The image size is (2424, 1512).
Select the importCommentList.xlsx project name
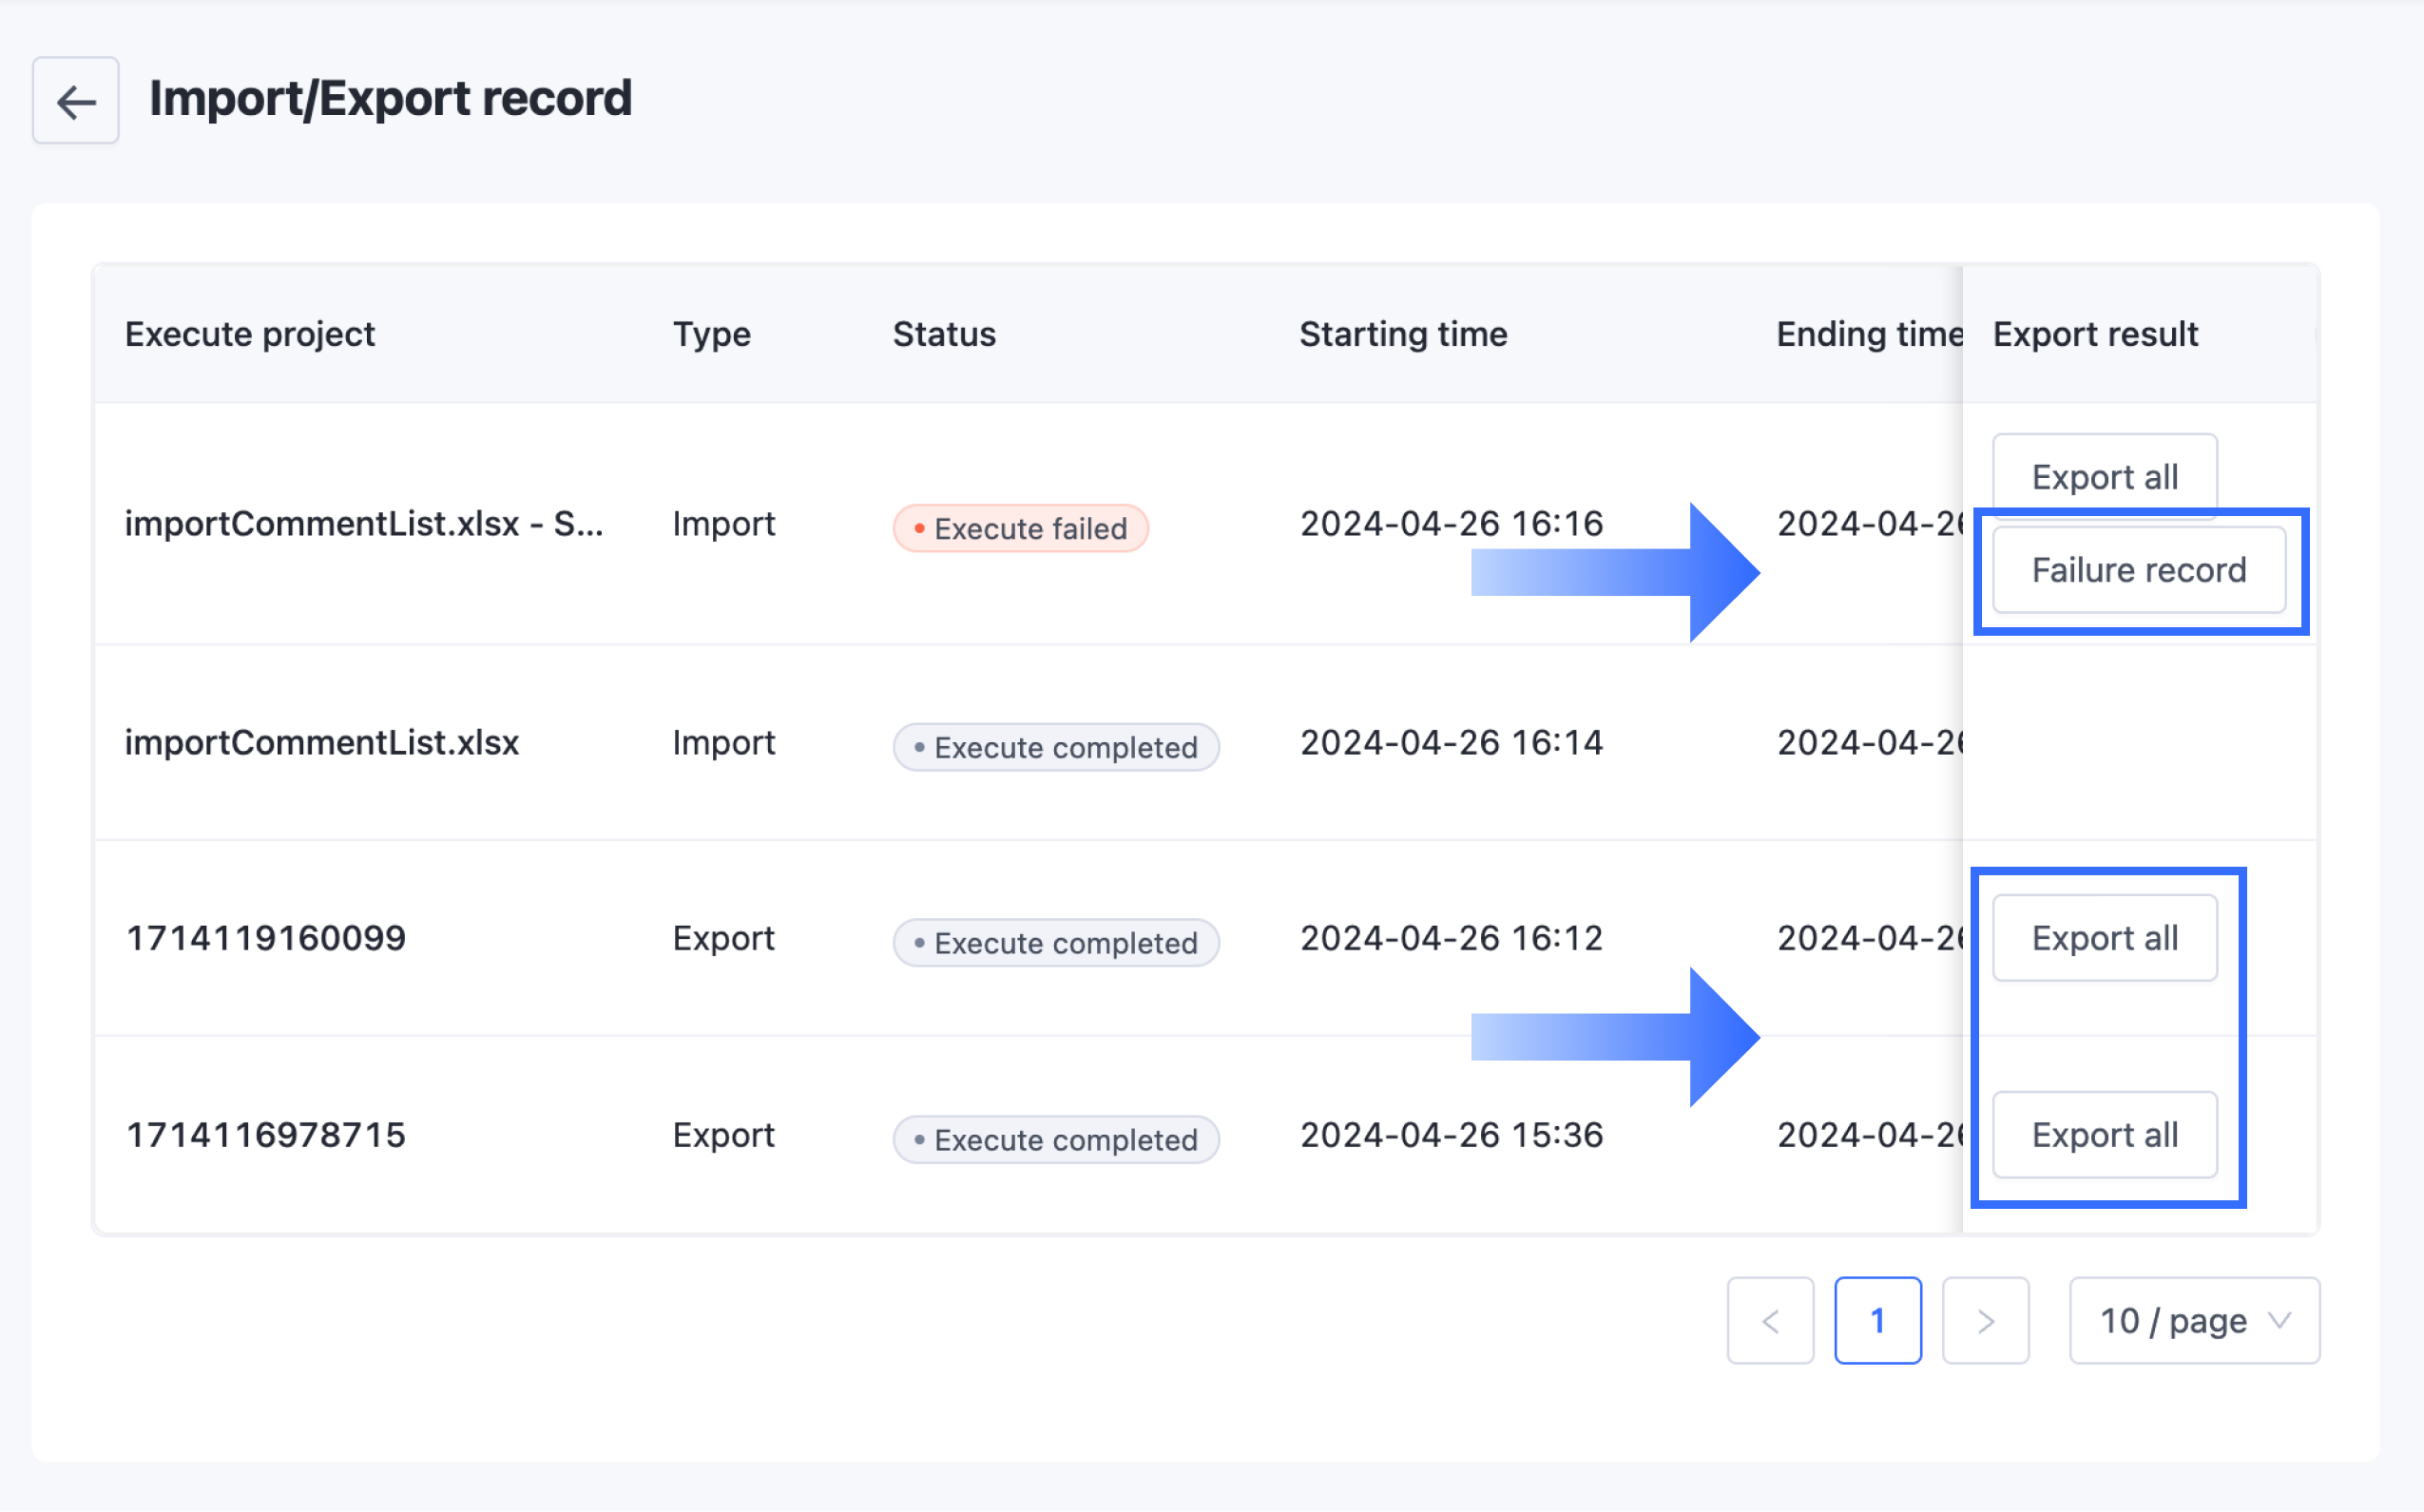tap(322, 743)
